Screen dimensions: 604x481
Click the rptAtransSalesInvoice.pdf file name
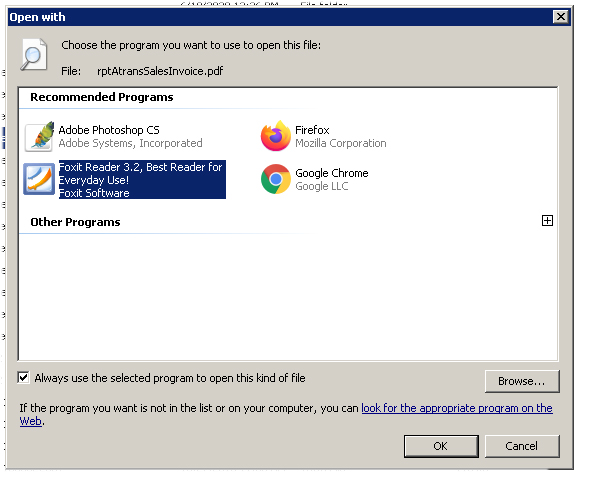(160, 71)
